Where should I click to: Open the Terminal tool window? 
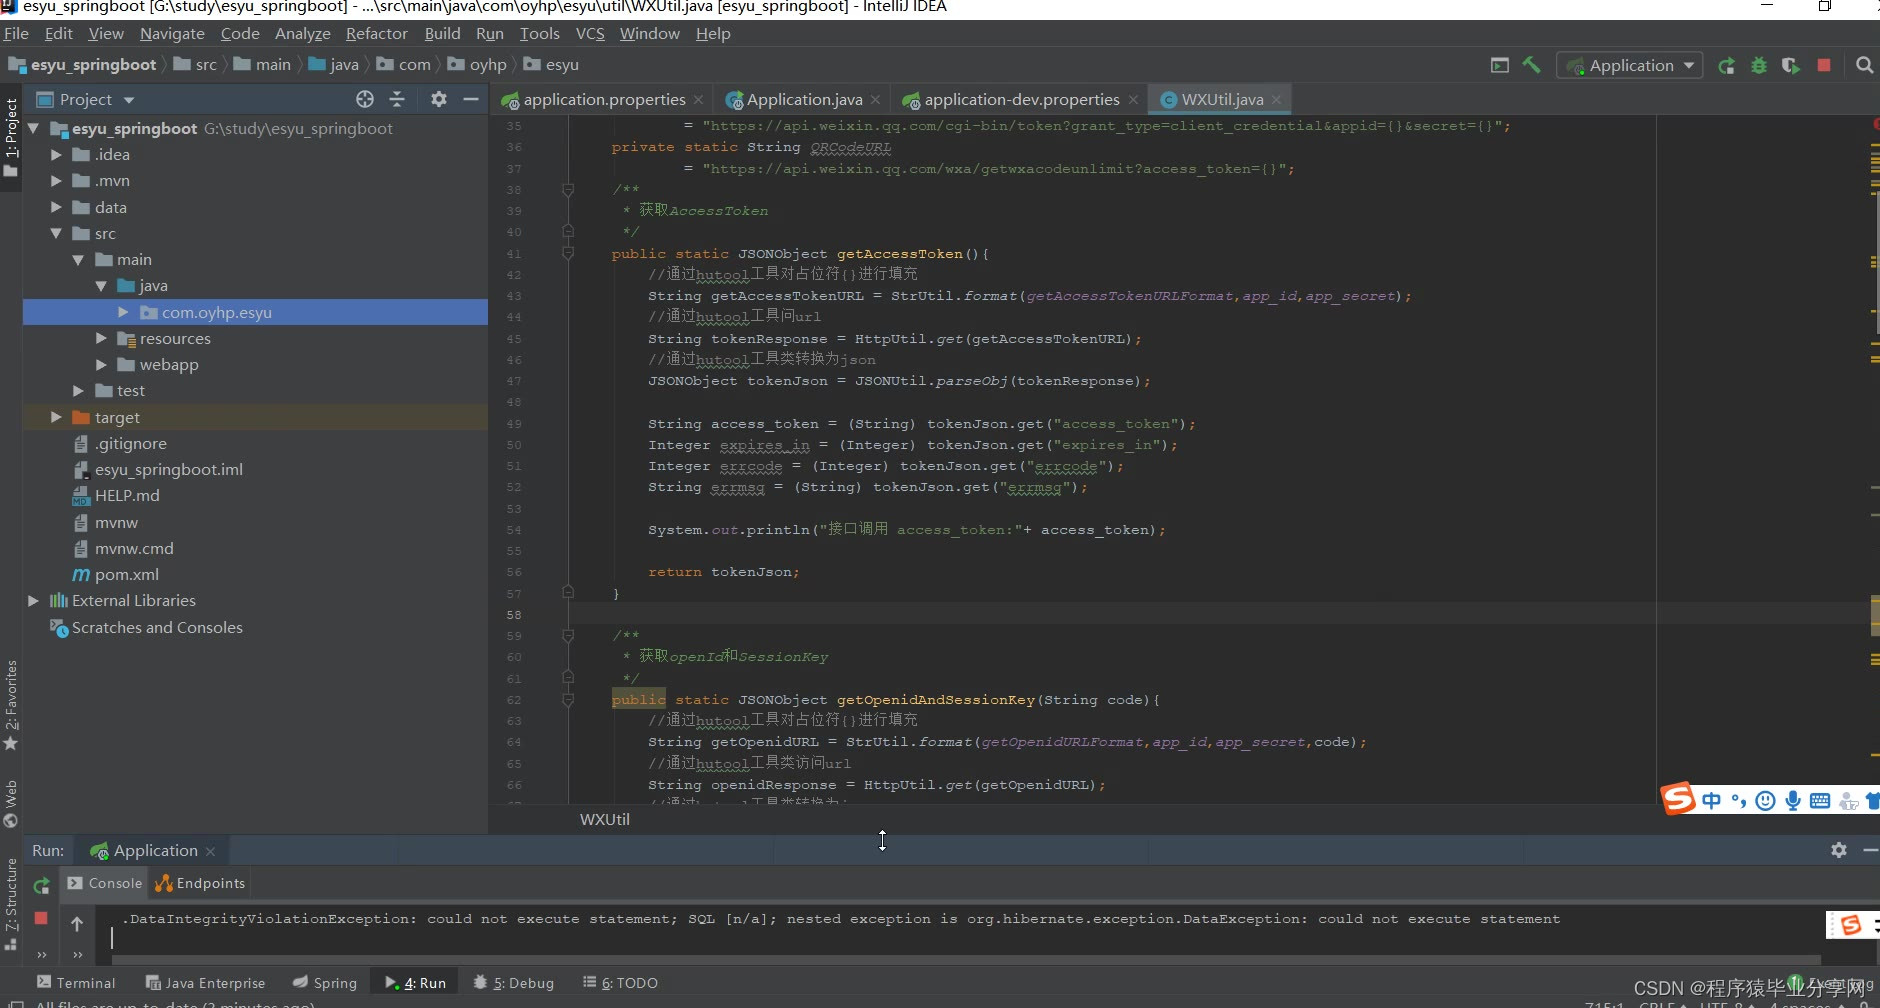pyautogui.click(x=76, y=983)
